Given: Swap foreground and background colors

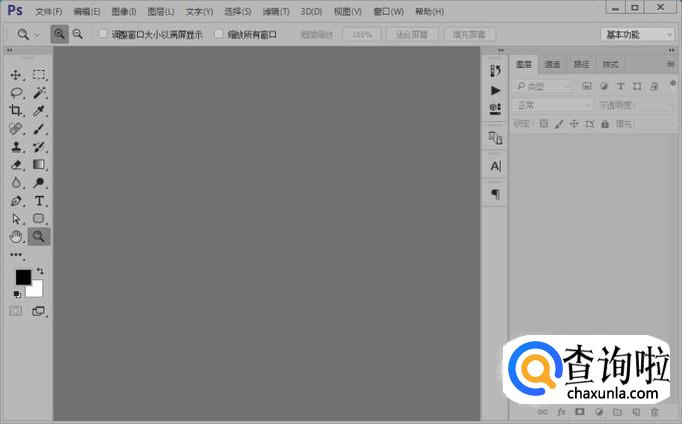Looking at the screenshot, I should [x=40, y=271].
